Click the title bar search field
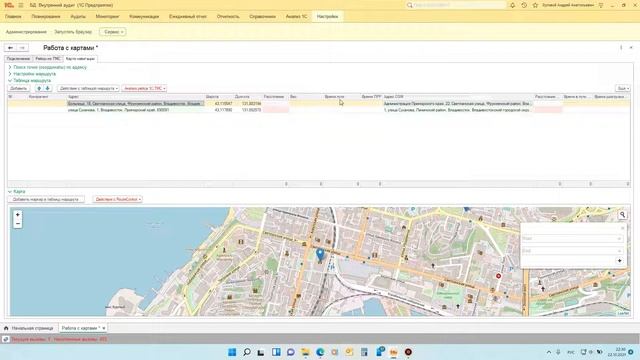Screen dimensions: 640x360 (456, 5)
